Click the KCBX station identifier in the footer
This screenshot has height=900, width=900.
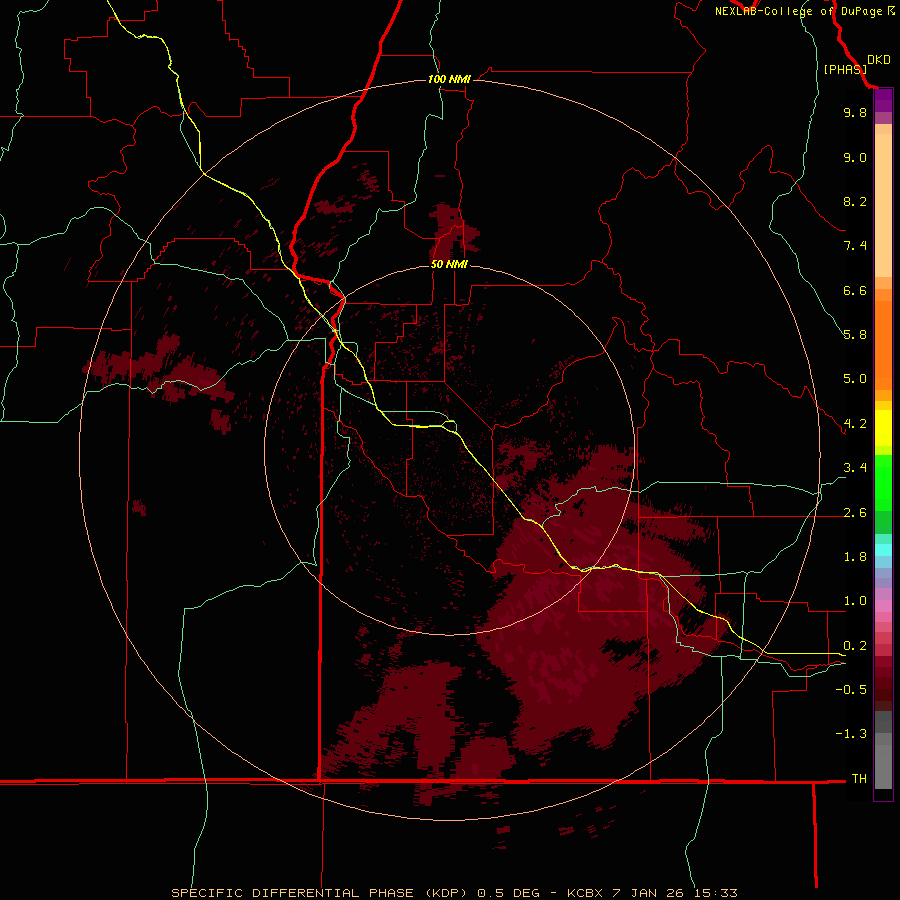pos(585,893)
